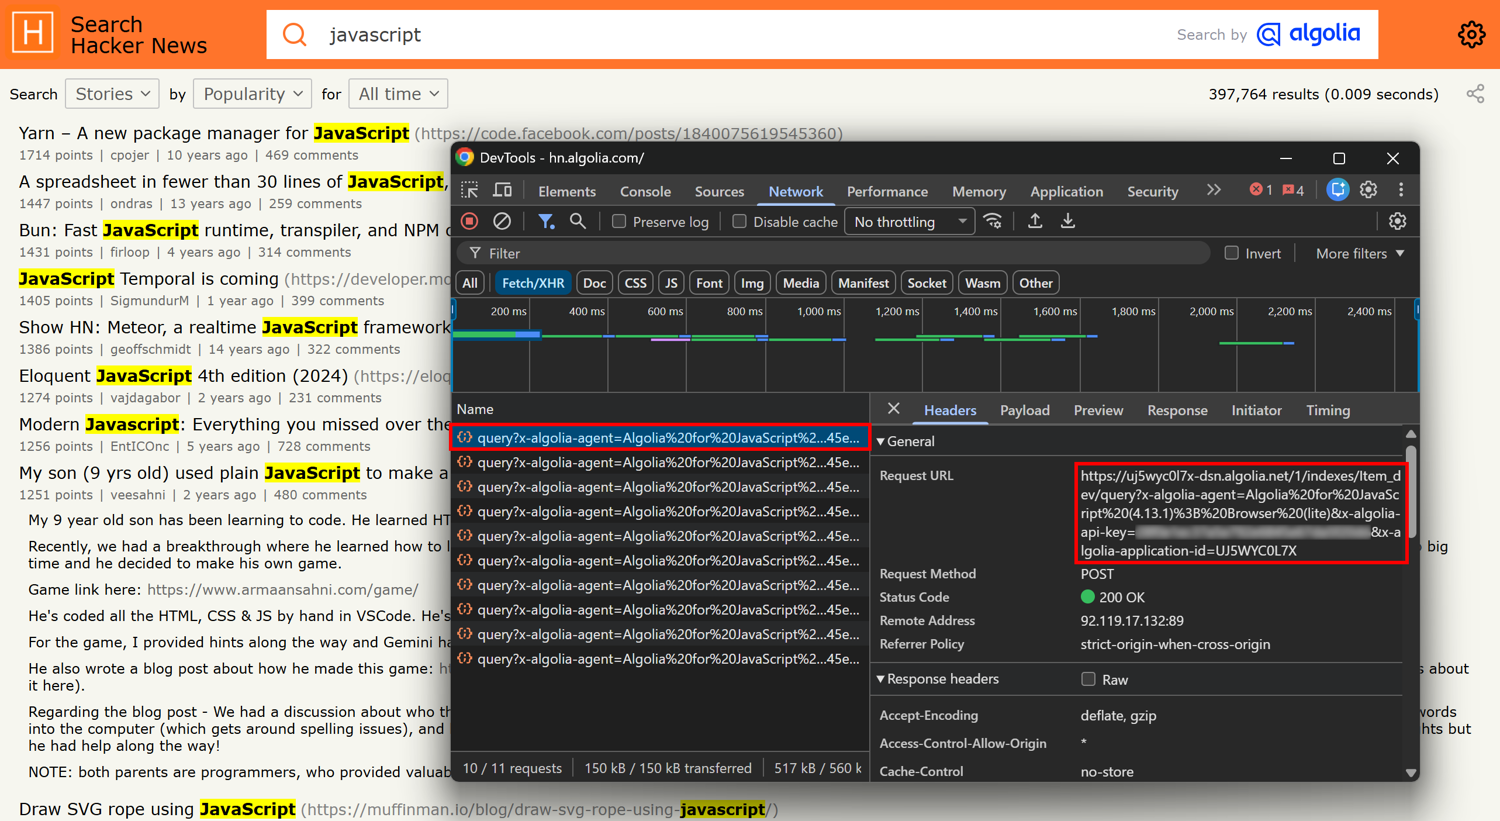Toggle the network filter funnel icon

[x=546, y=221]
